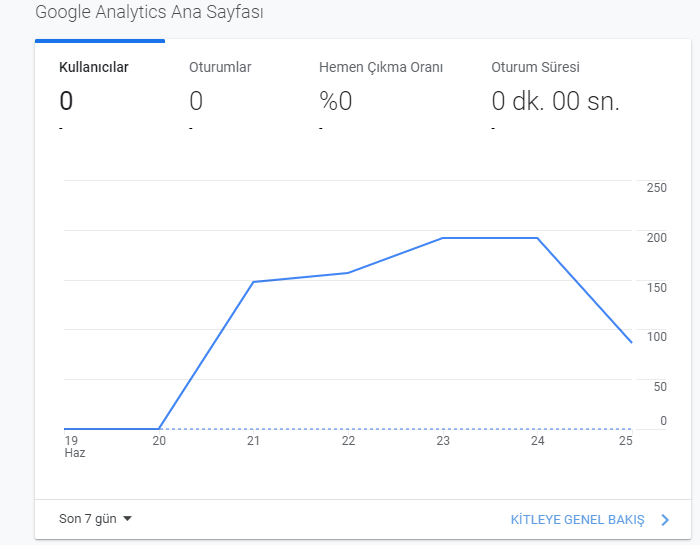
Task: Click the chart peak point at day 23
Action: pyautogui.click(x=442, y=238)
